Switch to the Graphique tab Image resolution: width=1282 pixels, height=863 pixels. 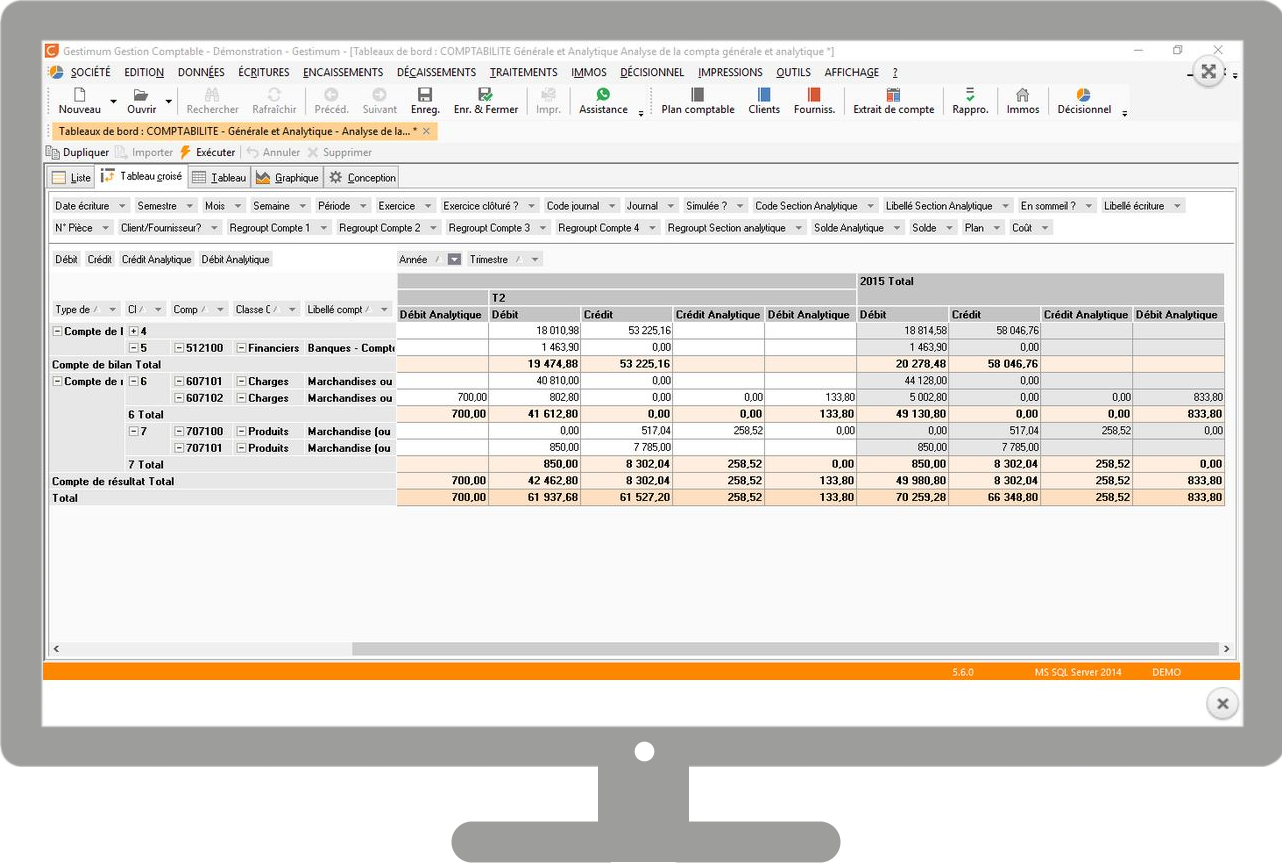(287, 176)
